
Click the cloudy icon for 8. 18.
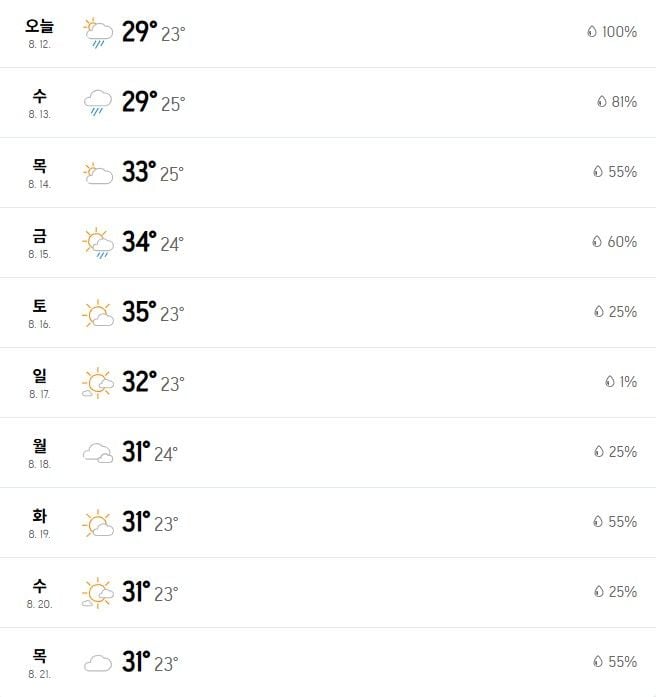[x=98, y=453]
